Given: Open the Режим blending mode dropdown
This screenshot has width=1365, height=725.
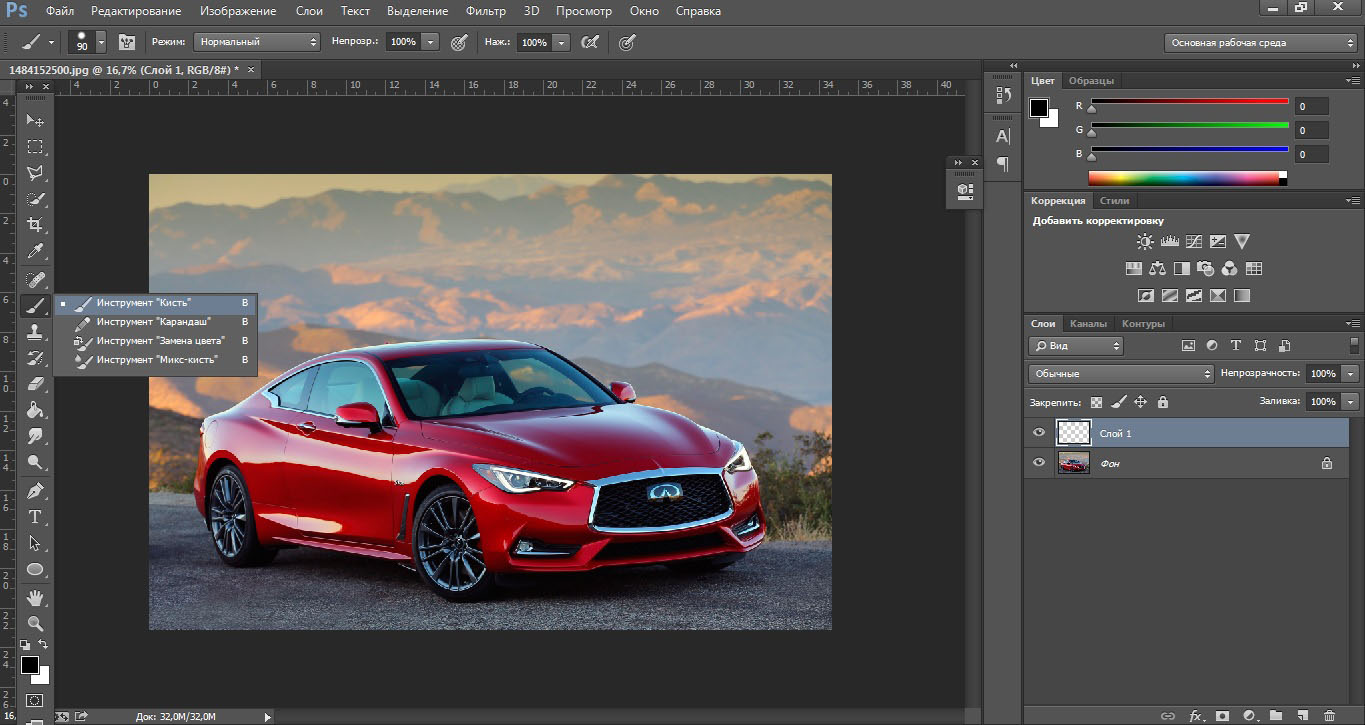Looking at the screenshot, I should [256, 42].
